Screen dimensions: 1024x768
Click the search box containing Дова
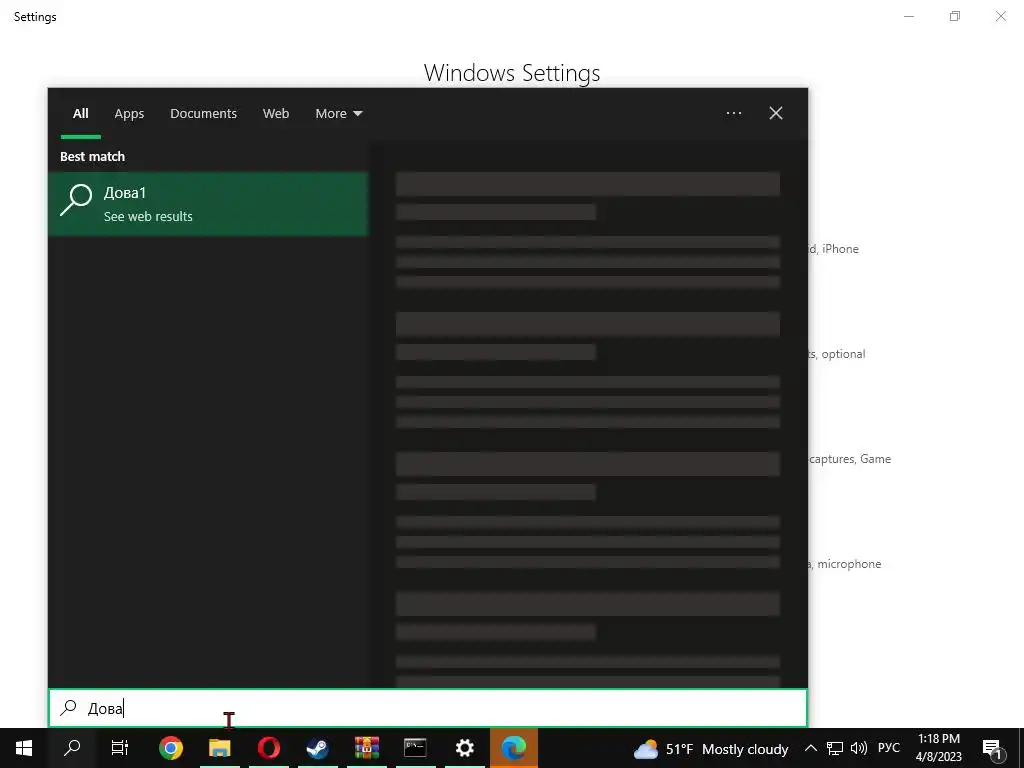tap(428, 708)
